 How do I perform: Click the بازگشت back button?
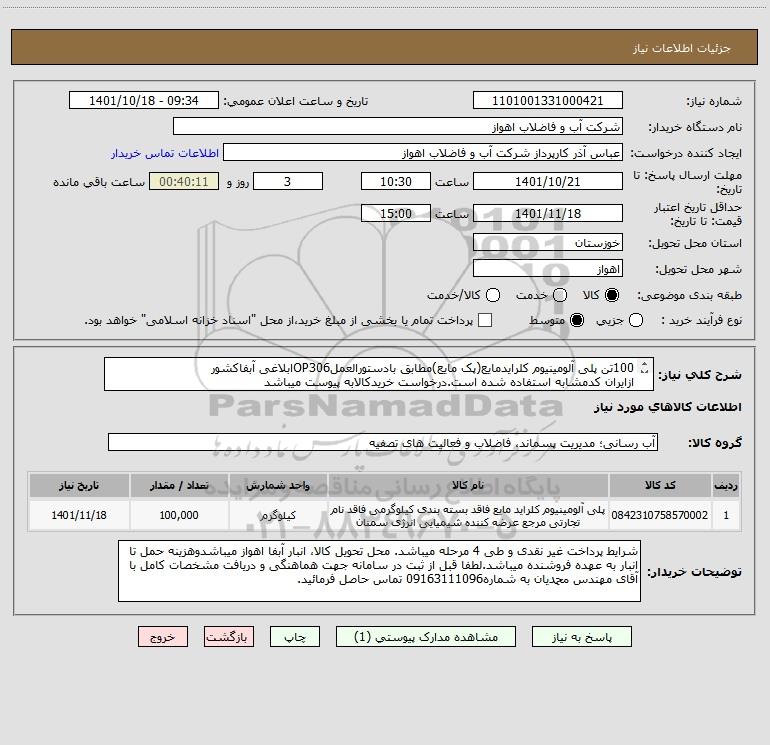[x=229, y=637]
